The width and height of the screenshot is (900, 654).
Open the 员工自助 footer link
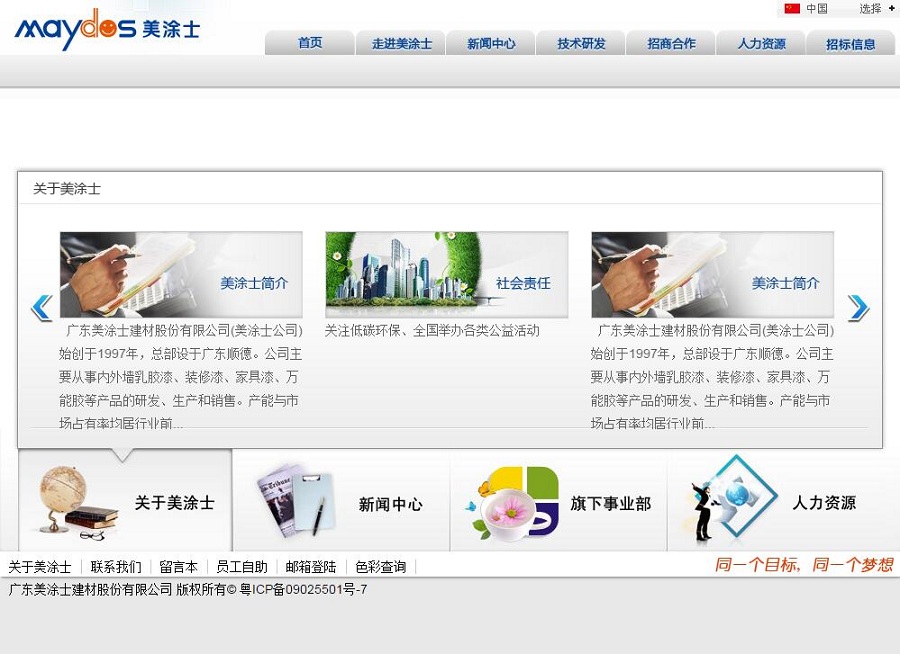[x=242, y=567]
